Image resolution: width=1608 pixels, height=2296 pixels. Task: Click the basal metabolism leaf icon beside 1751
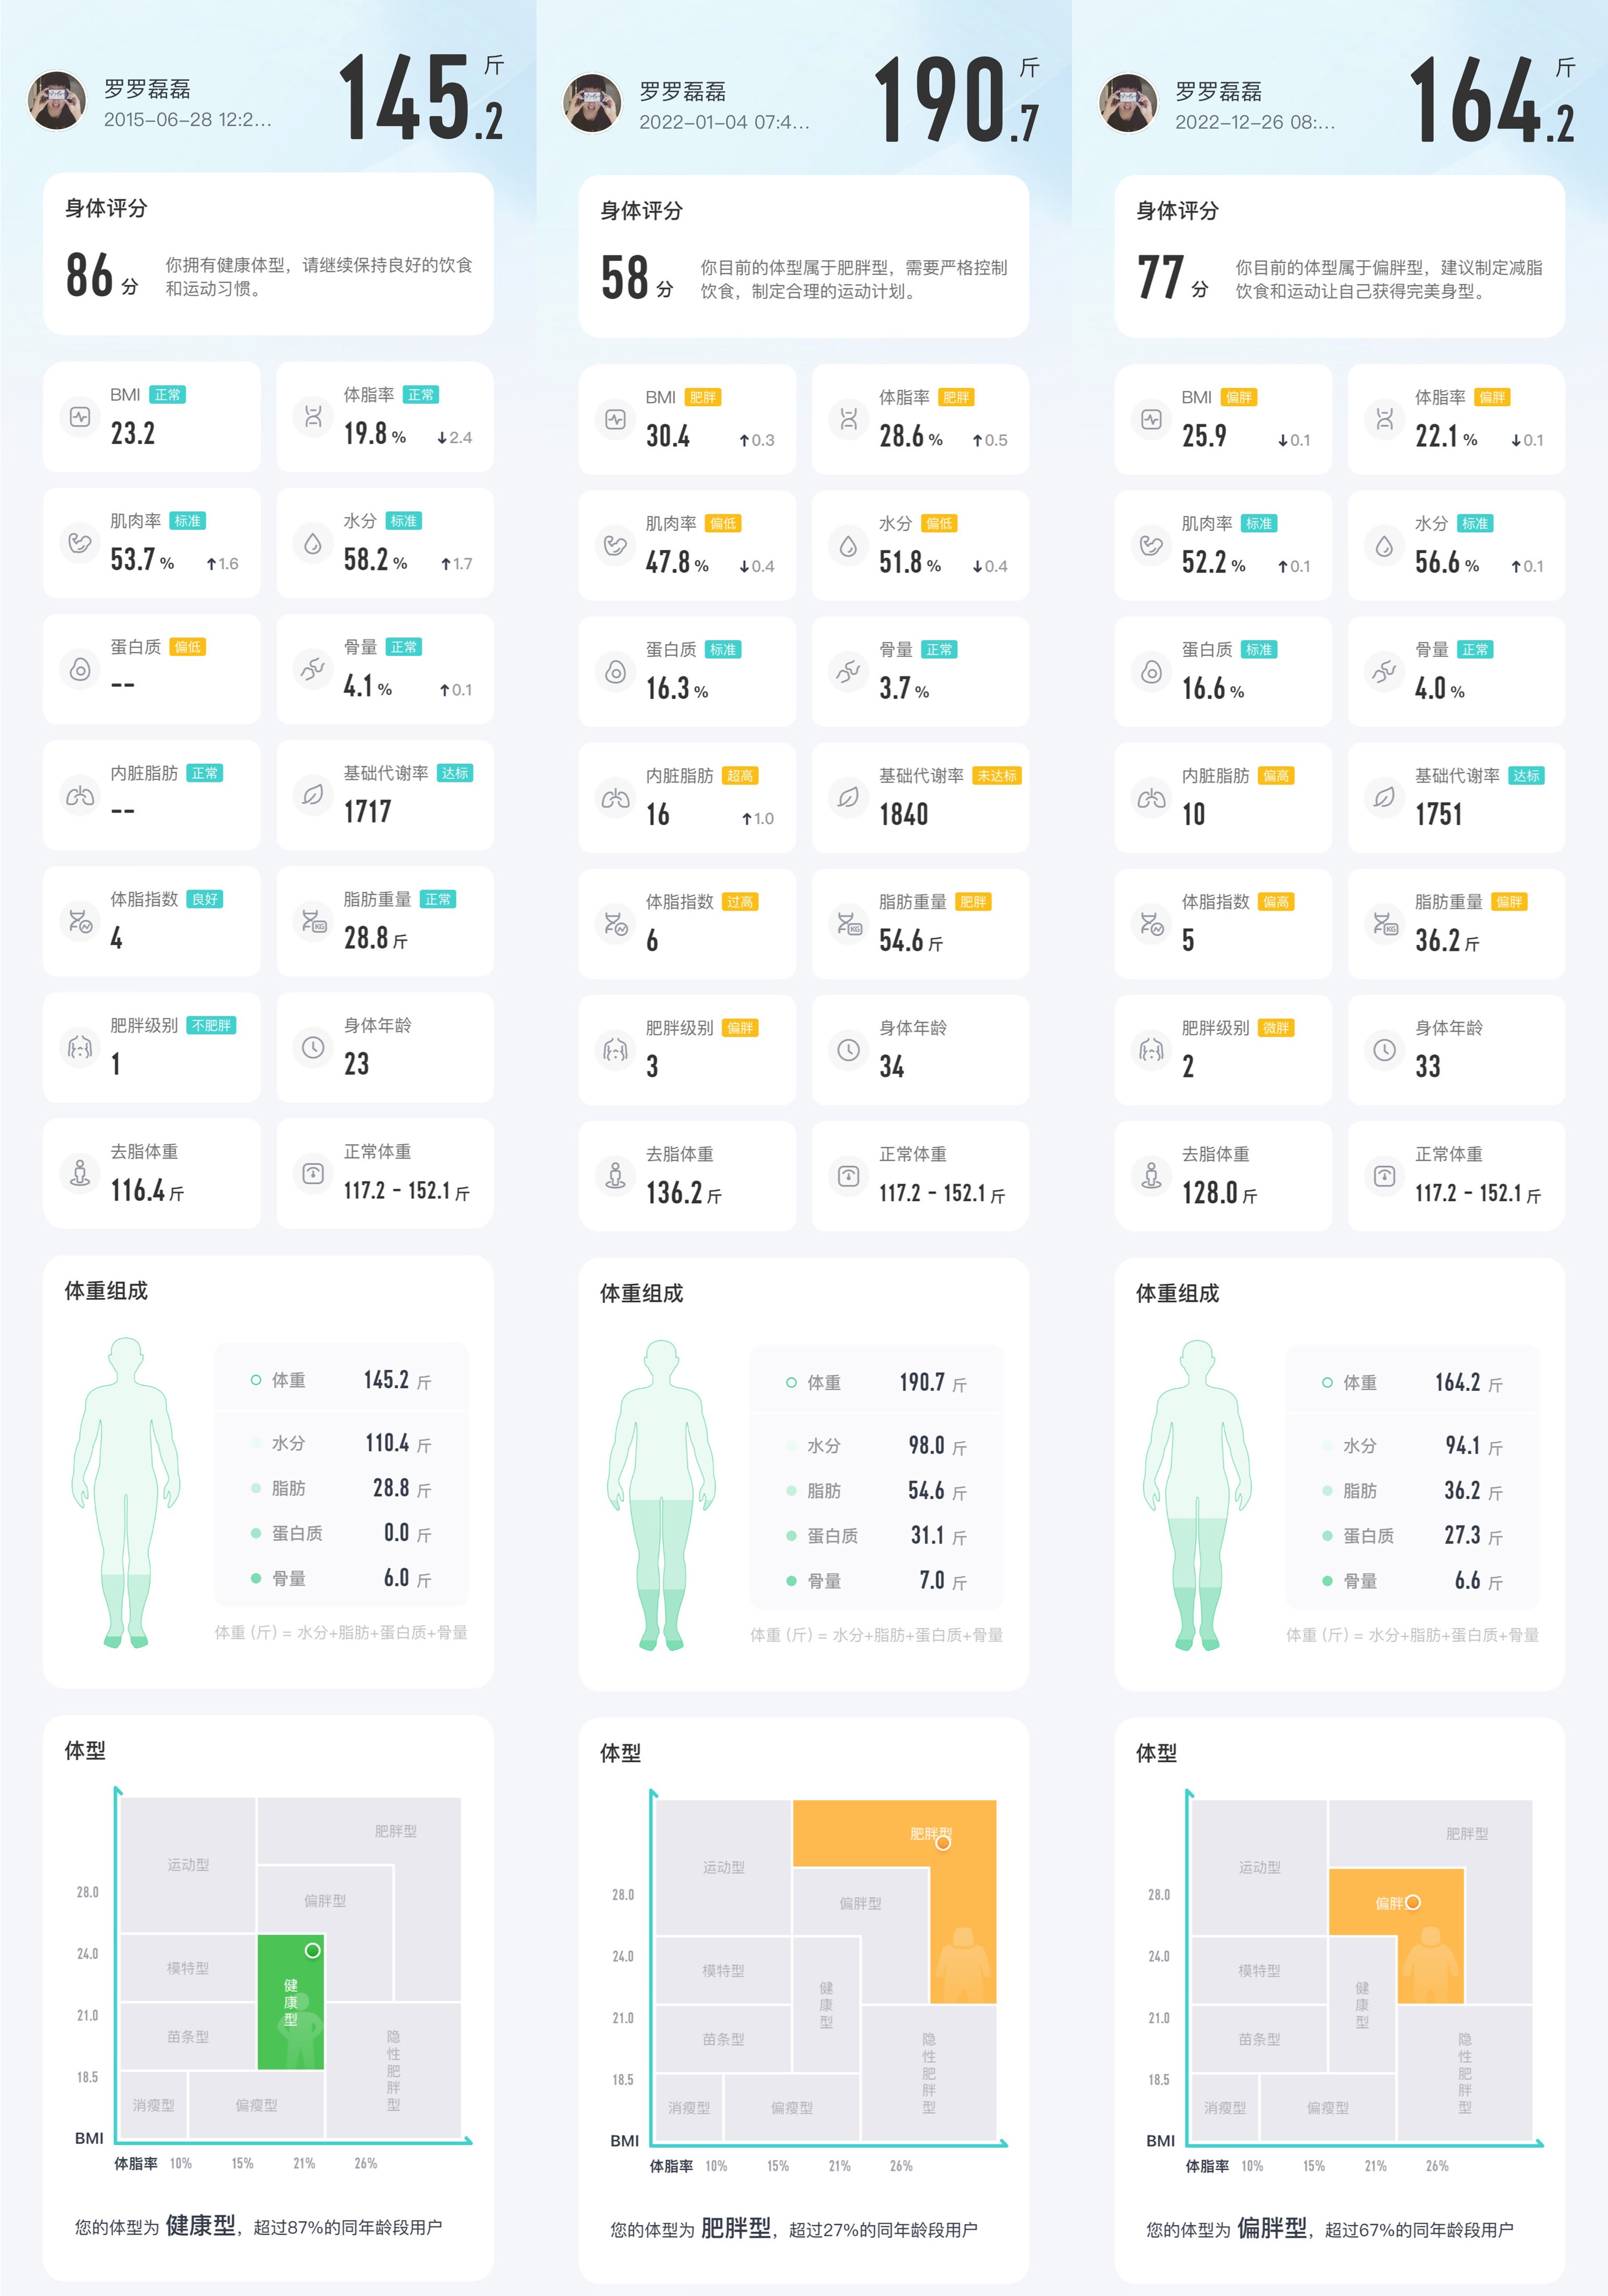(1384, 798)
